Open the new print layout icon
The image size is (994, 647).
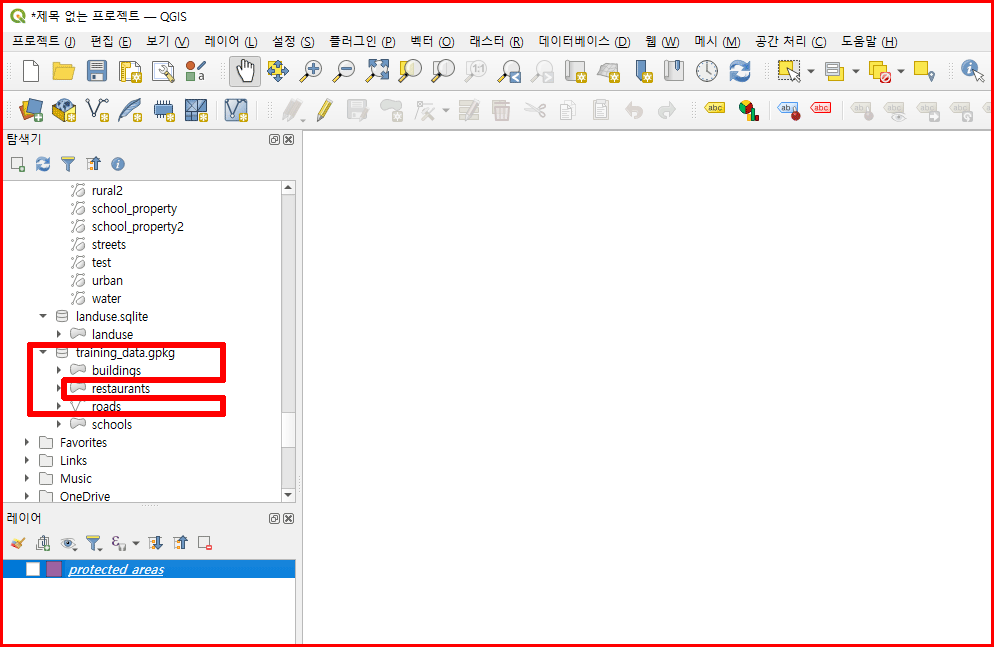(x=130, y=71)
